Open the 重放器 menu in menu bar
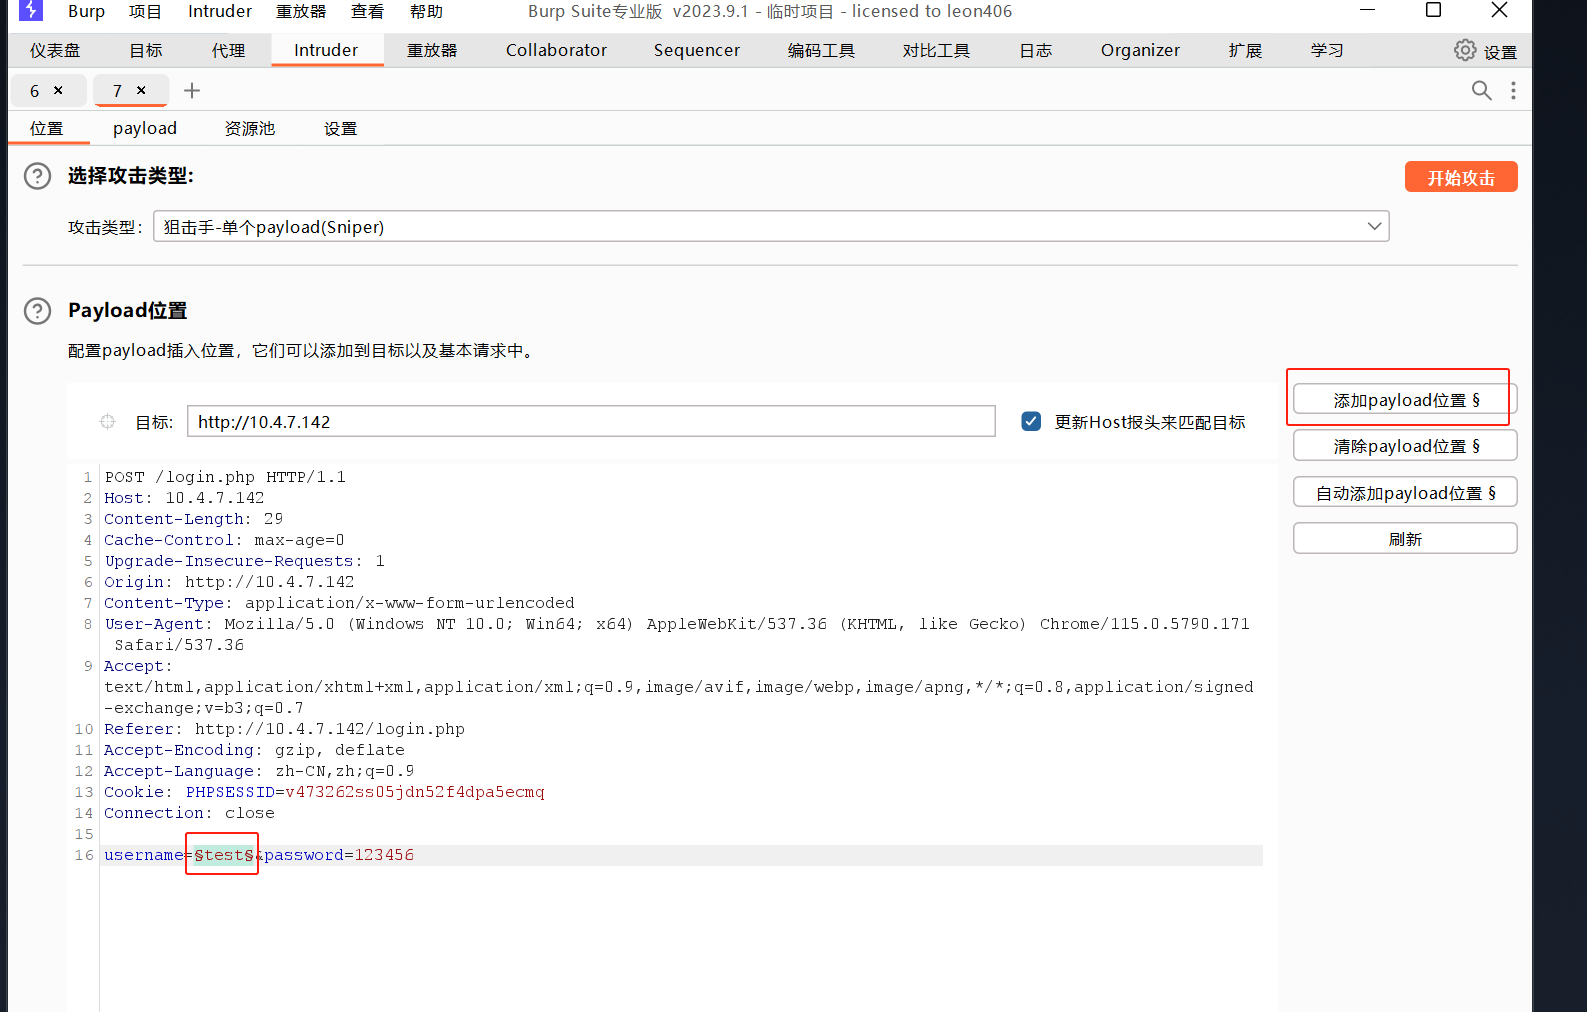Image resolution: width=1587 pixels, height=1012 pixels. click(x=301, y=11)
